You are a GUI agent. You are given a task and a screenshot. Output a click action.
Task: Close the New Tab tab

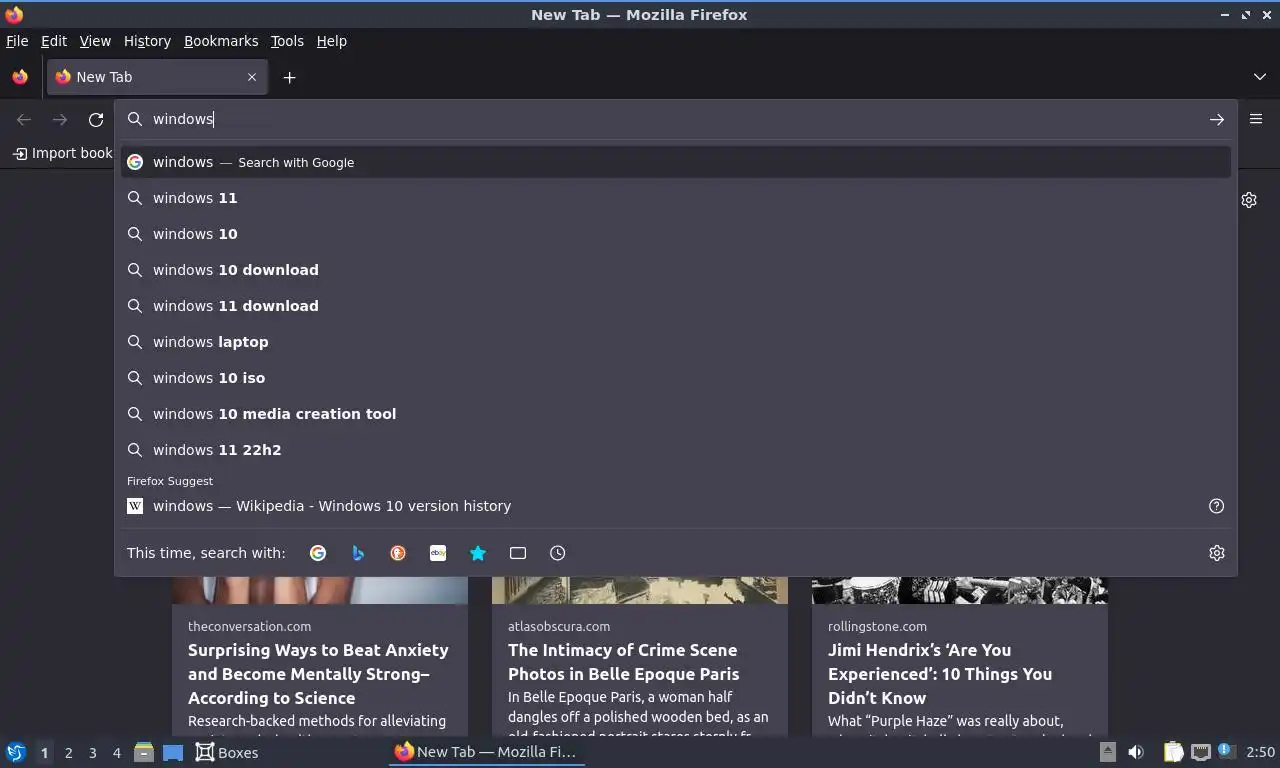252,77
